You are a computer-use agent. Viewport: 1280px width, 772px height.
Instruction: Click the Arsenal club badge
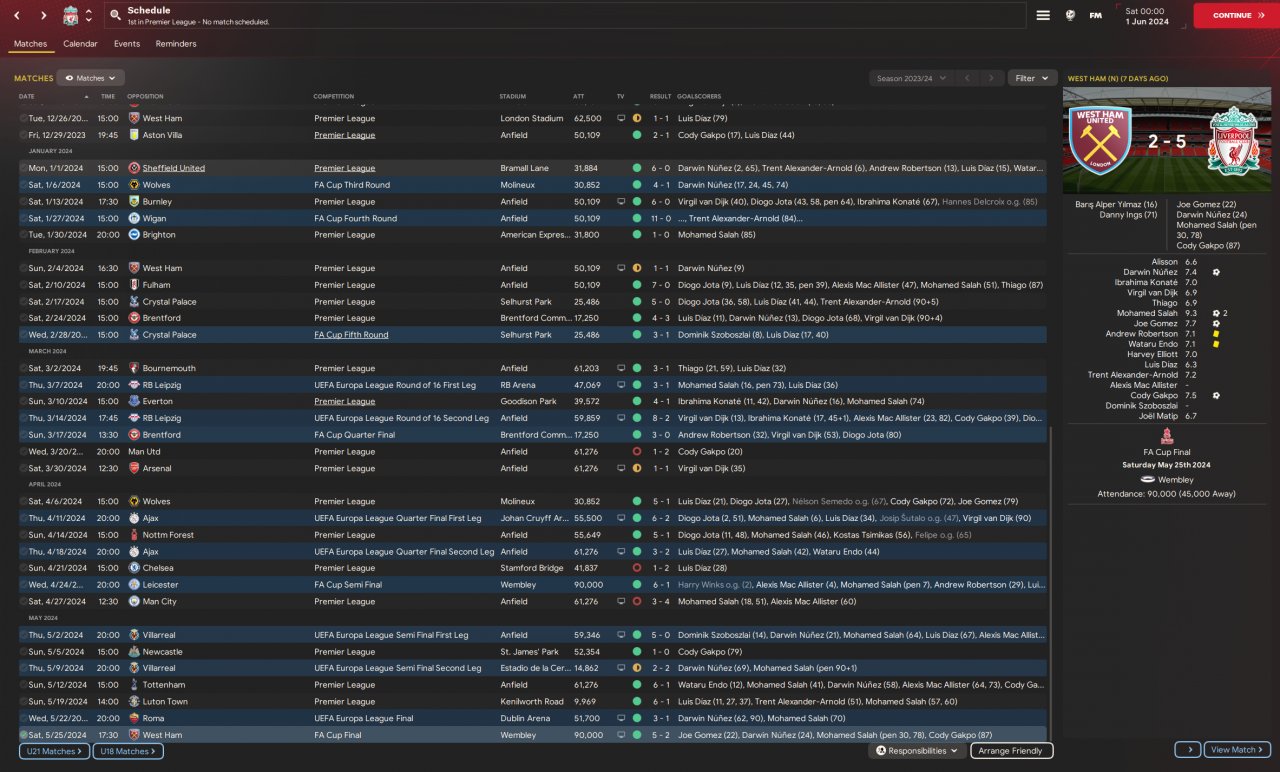[x=134, y=468]
